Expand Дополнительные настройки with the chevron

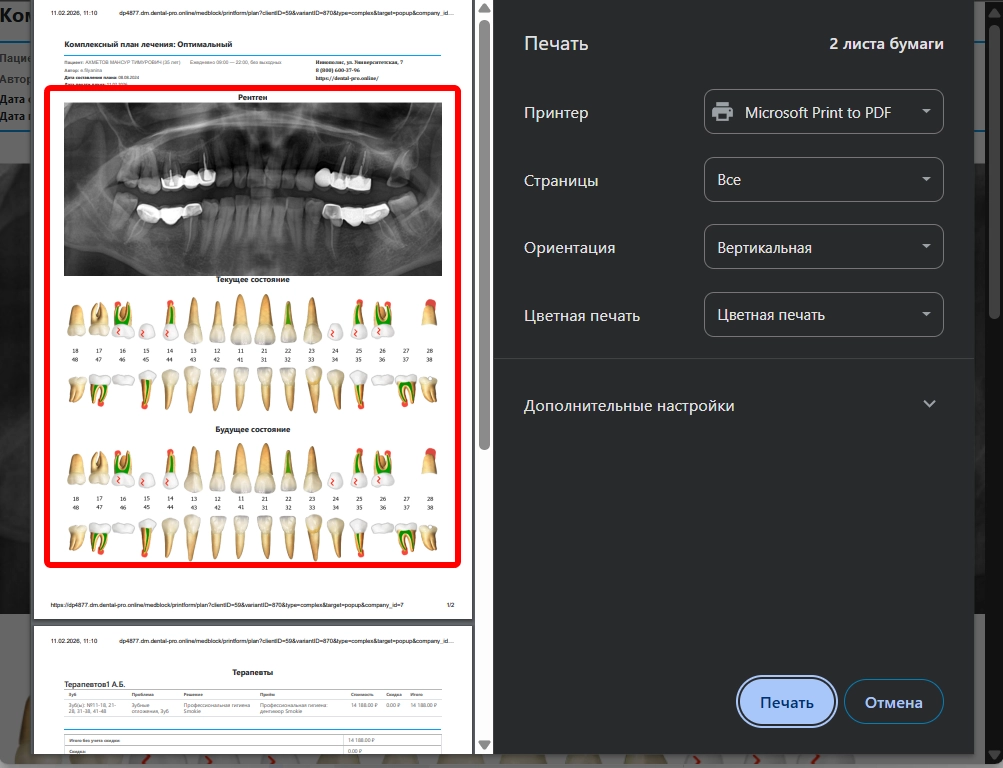click(x=929, y=405)
